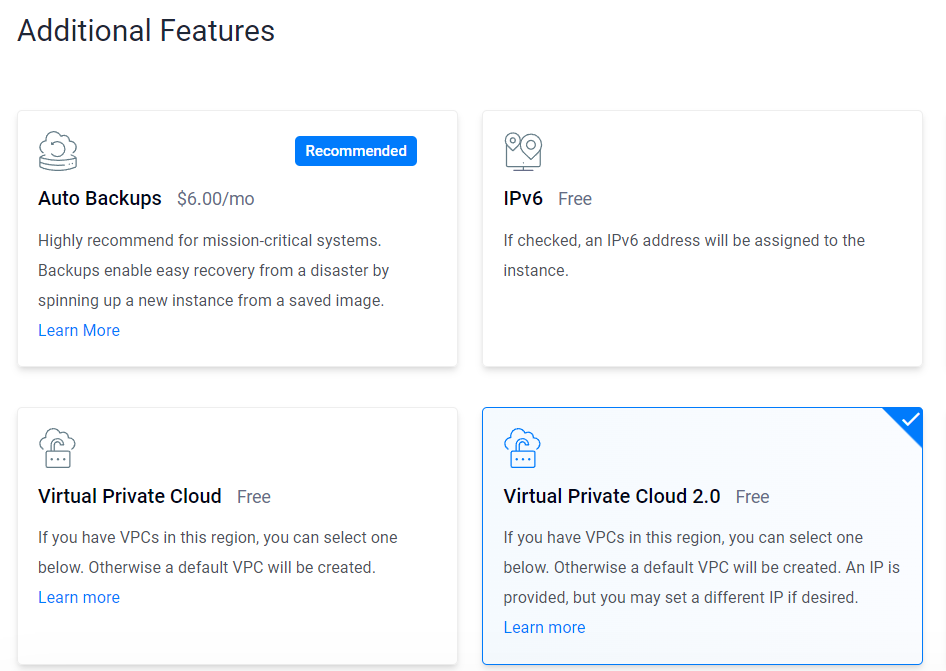The height and width of the screenshot is (671, 946).
Task: Open Learn More link under Auto Backups
Action: click(x=79, y=331)
